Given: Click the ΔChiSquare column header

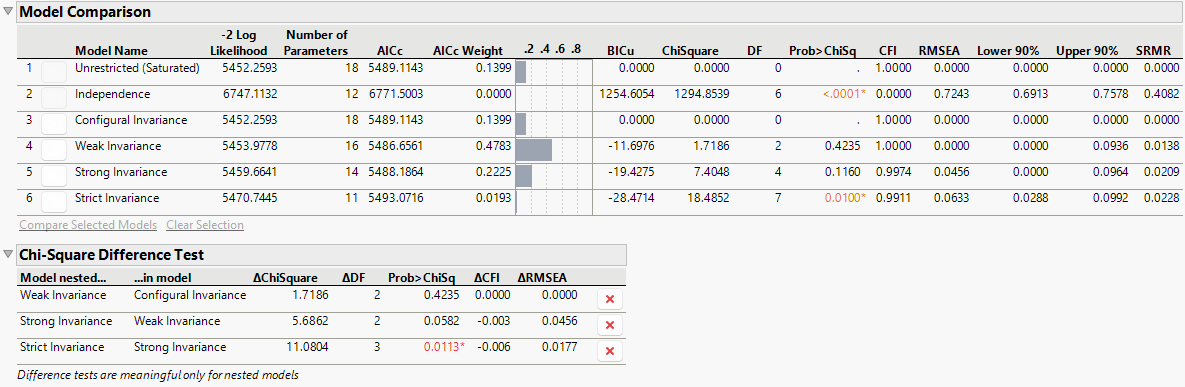Looking at the screenshot, I should 285,277.
